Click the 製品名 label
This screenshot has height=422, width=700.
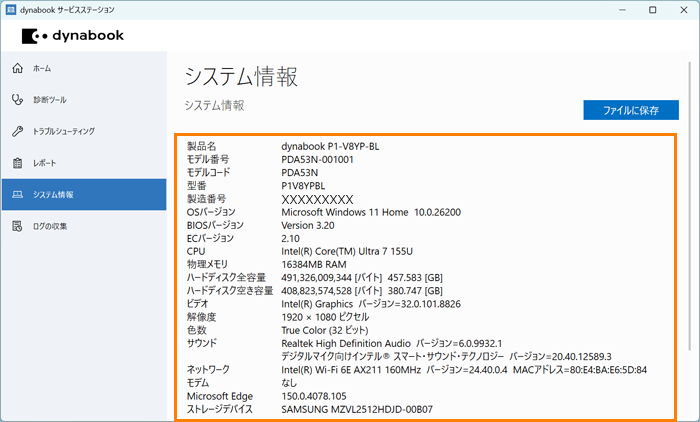[x=201, y=146]
